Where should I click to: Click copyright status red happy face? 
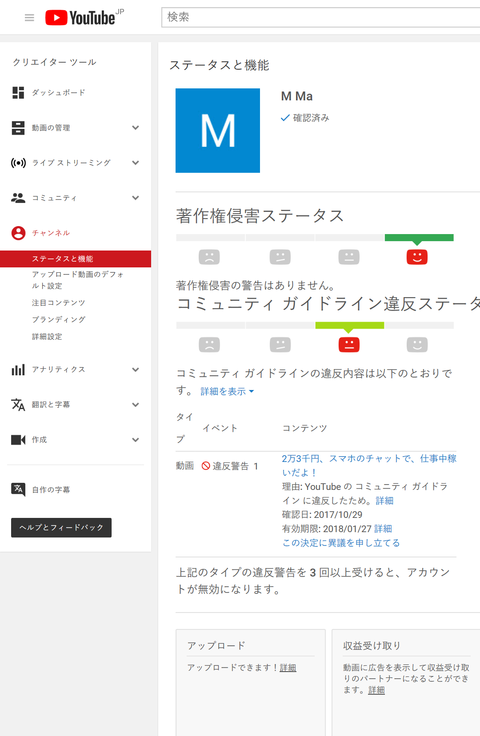point(417,257)
